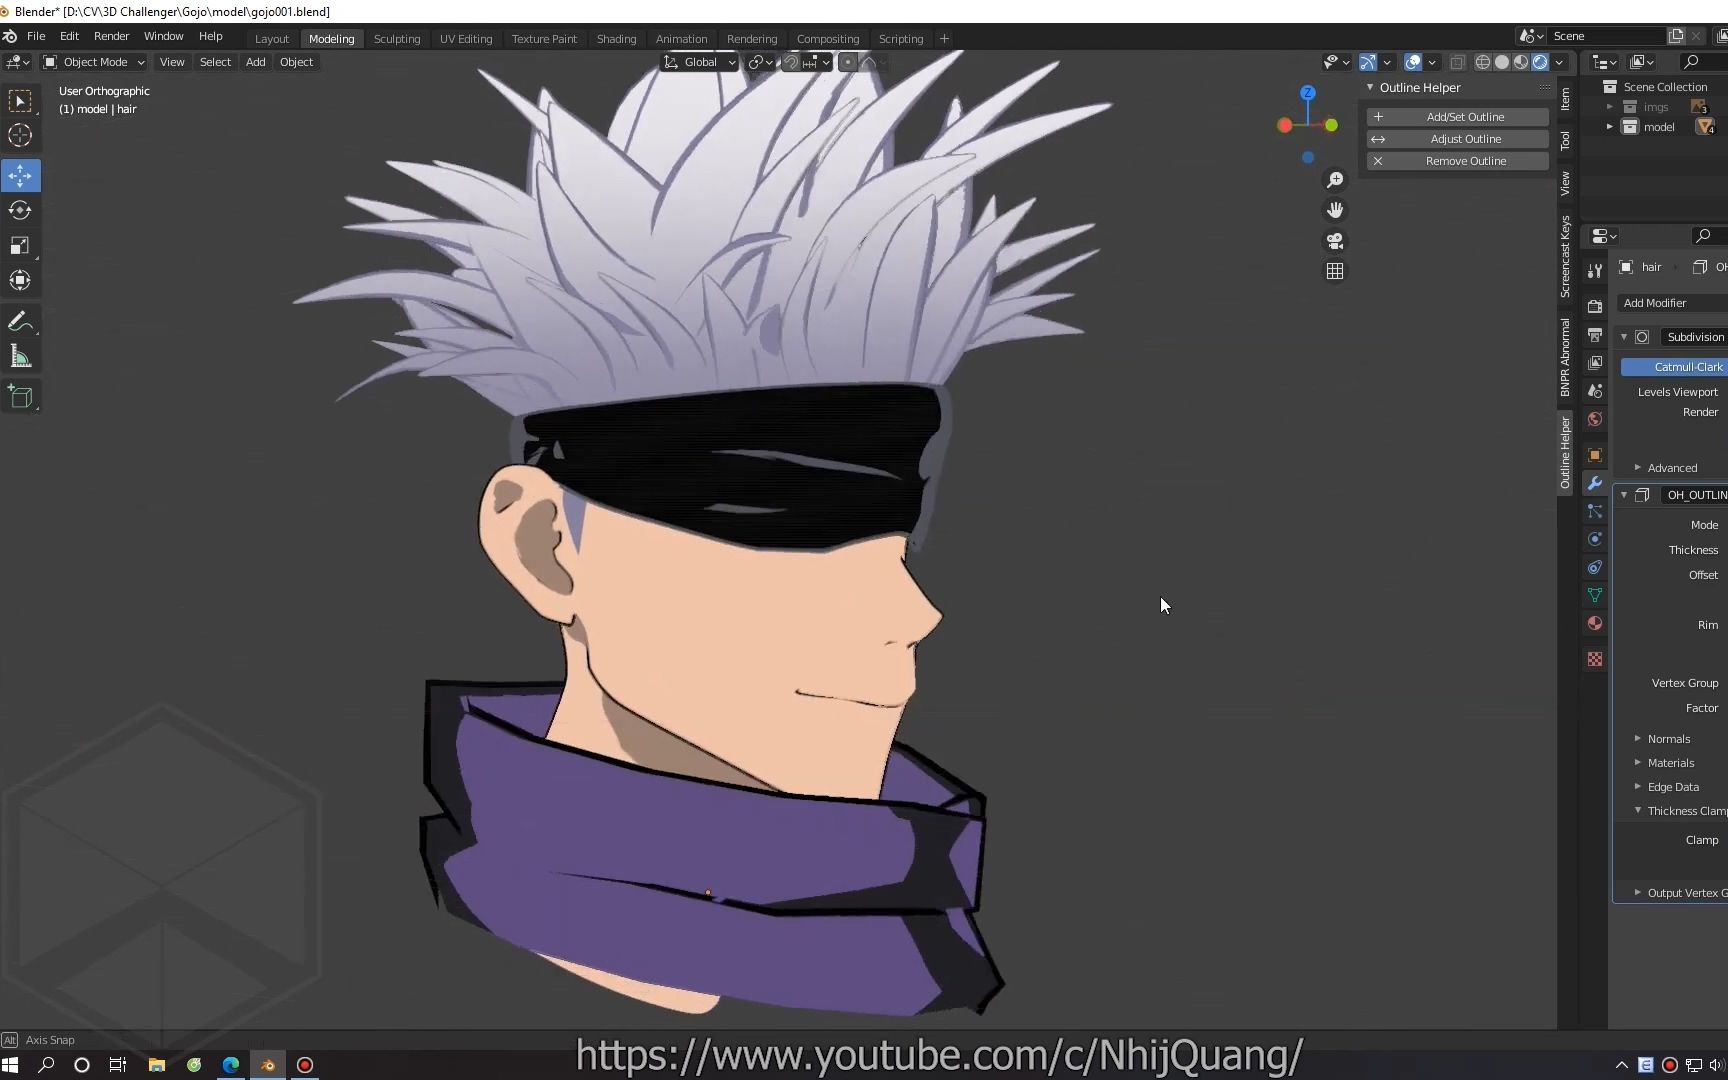Toggle viewport overlays display
1728x1080 pixels.
click(x=1413, y=62)
